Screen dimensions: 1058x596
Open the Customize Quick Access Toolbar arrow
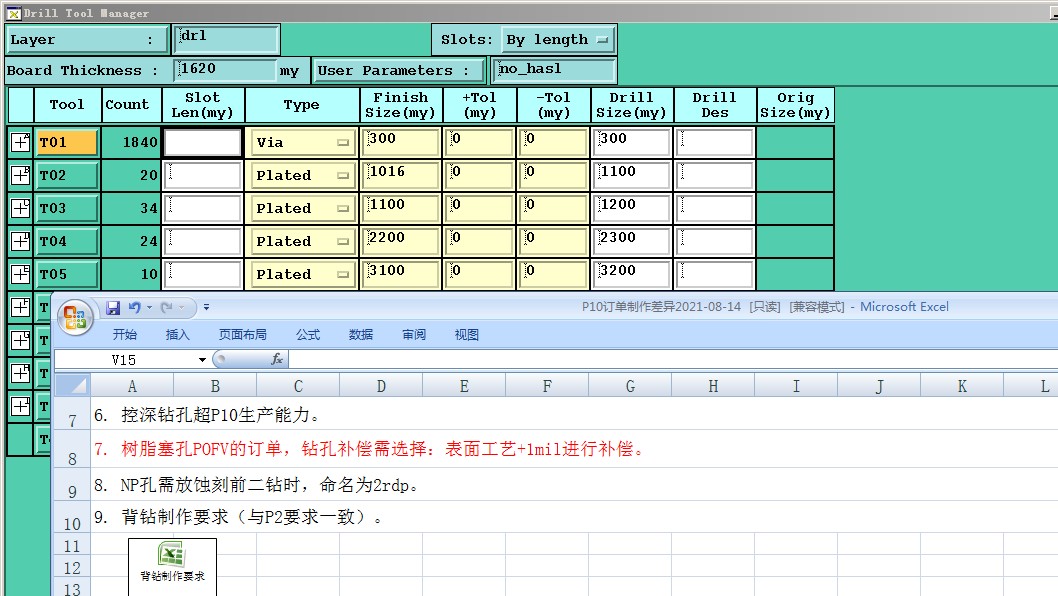click(x=206, y=308)
